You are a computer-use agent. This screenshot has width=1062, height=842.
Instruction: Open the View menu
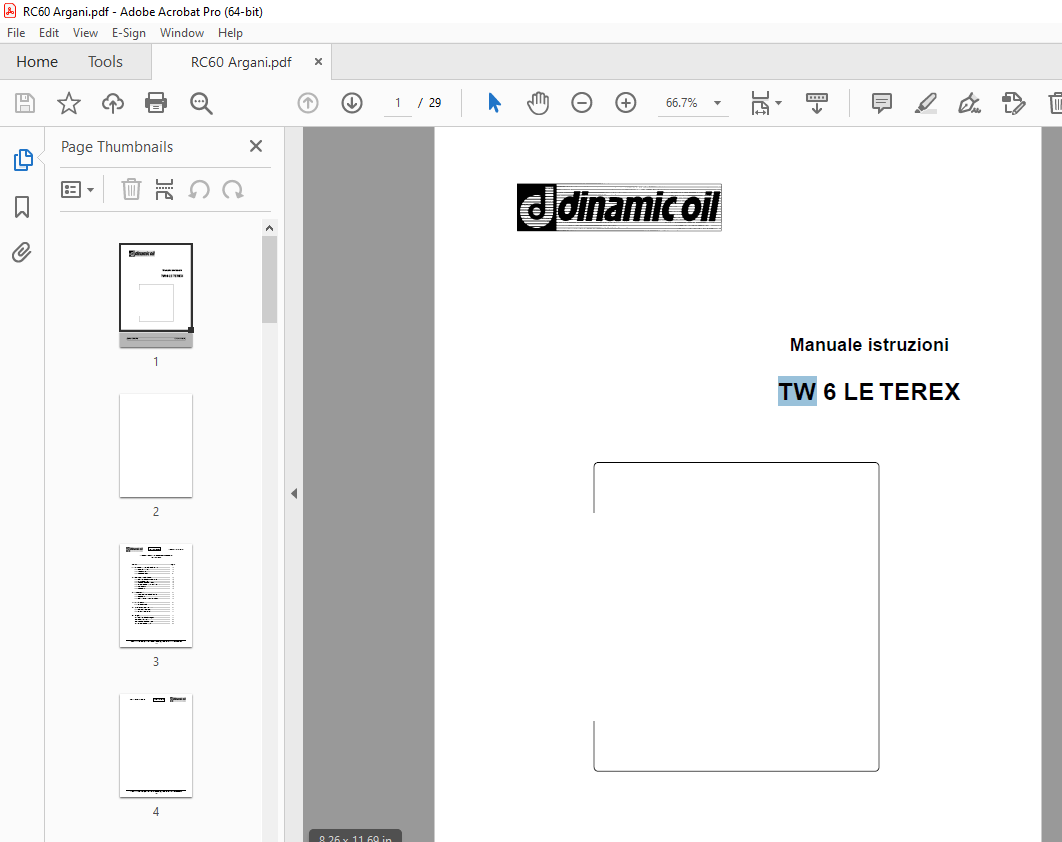click(x=85, y=33)
